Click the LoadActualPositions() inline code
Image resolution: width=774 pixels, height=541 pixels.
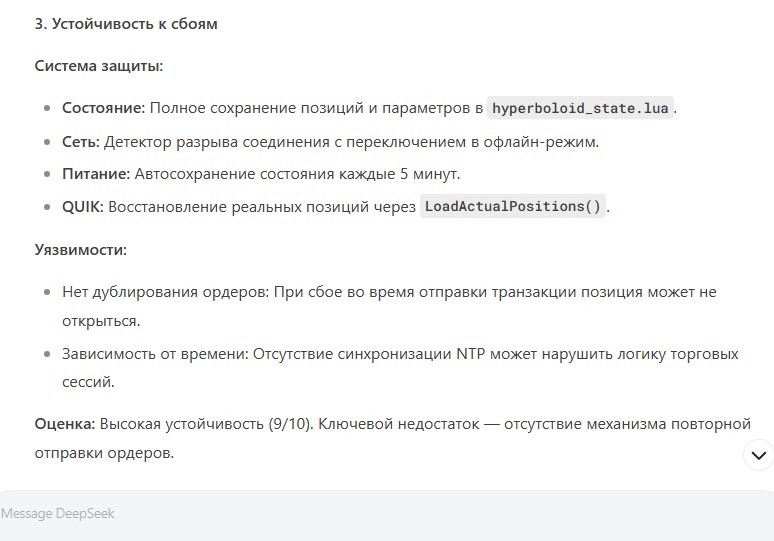(512, 206)
